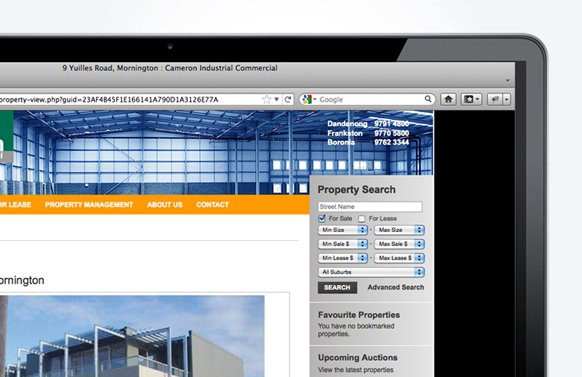This screenshot has height=377, width=582.
Task: Click the magnifying glass search icon
Action: click(428, 99)
